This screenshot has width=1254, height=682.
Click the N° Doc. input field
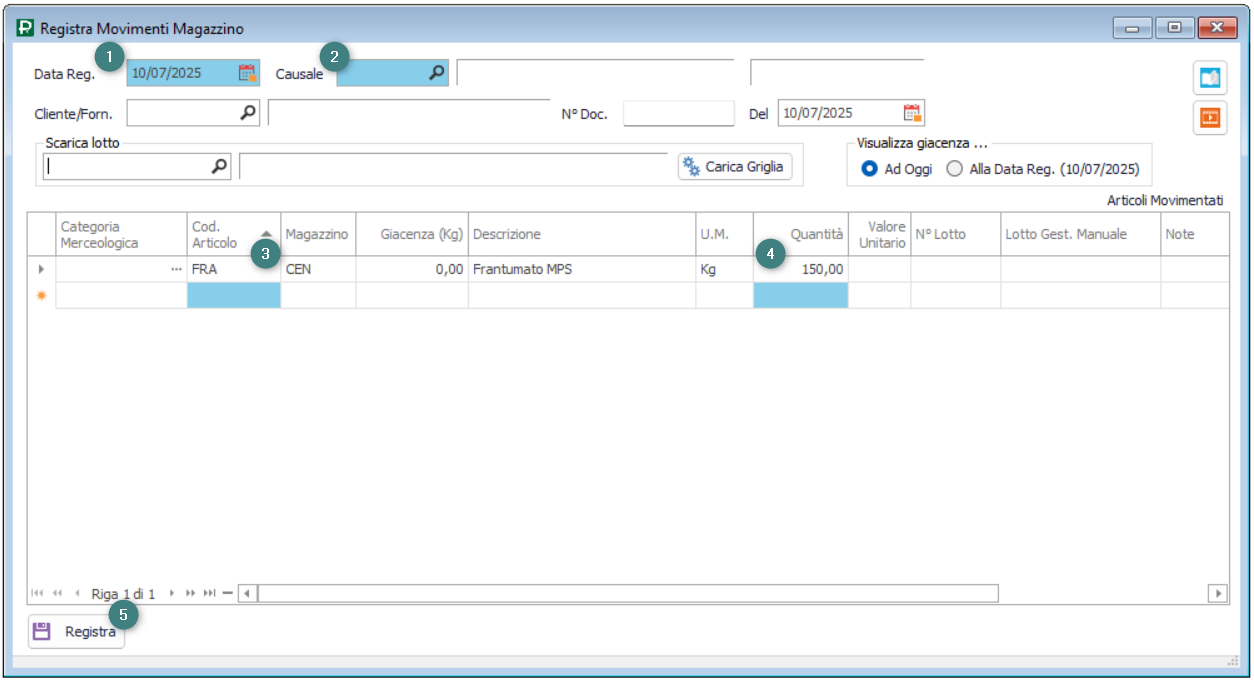[x=678, y=114]
